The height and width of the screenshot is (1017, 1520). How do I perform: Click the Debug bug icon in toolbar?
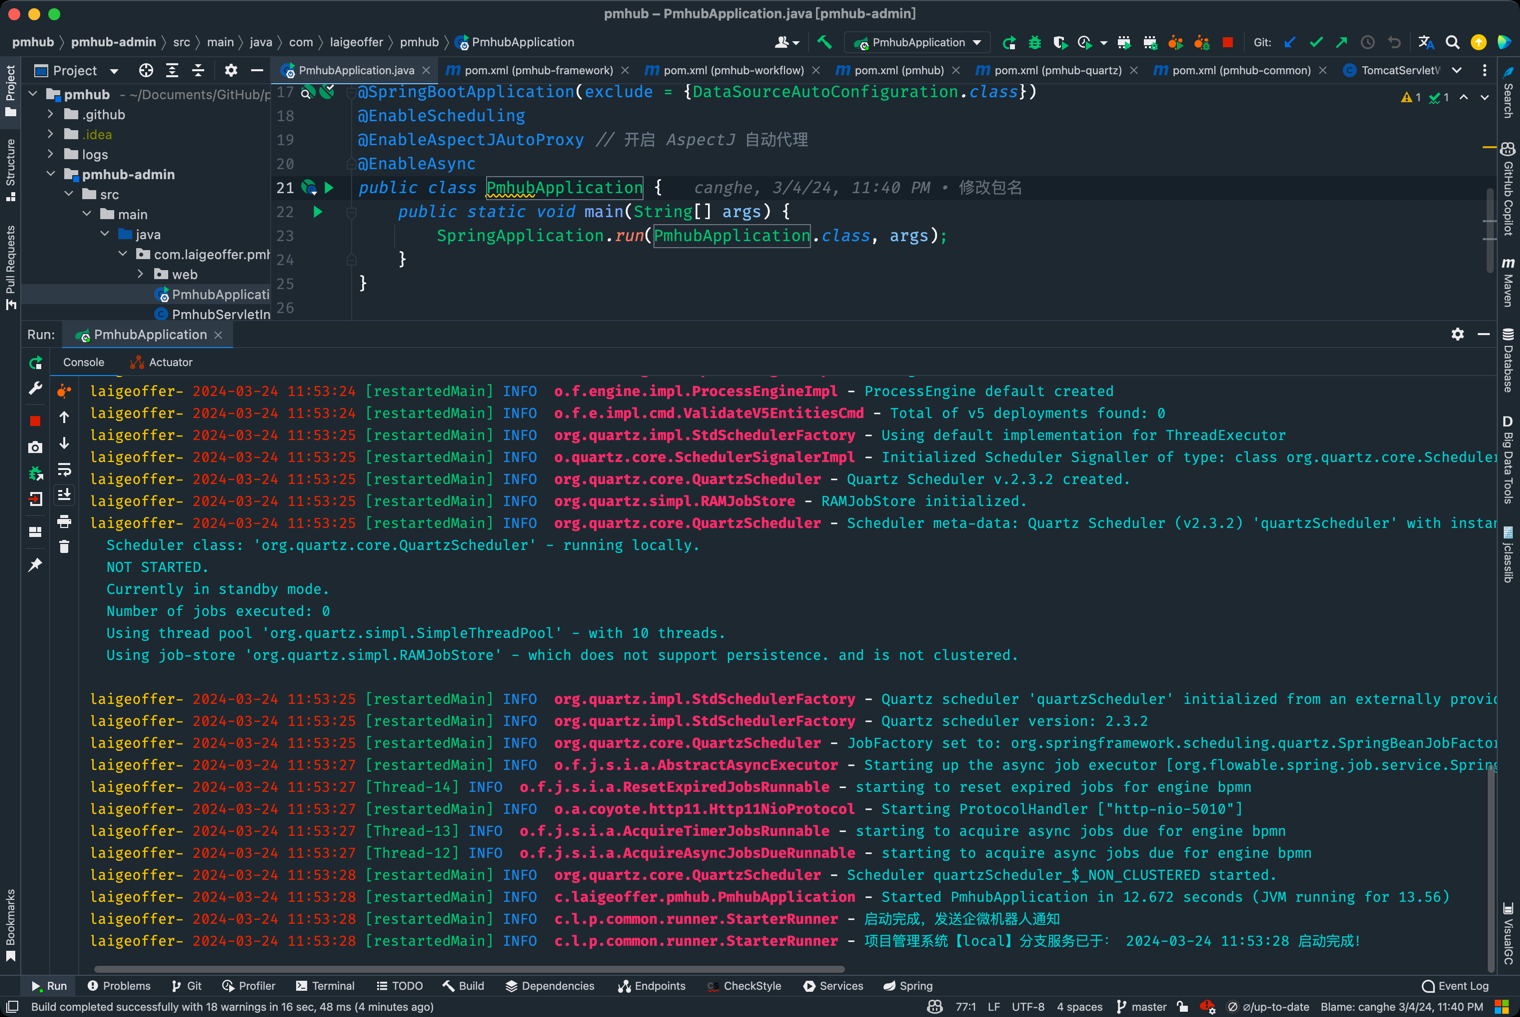(1035, 42)
